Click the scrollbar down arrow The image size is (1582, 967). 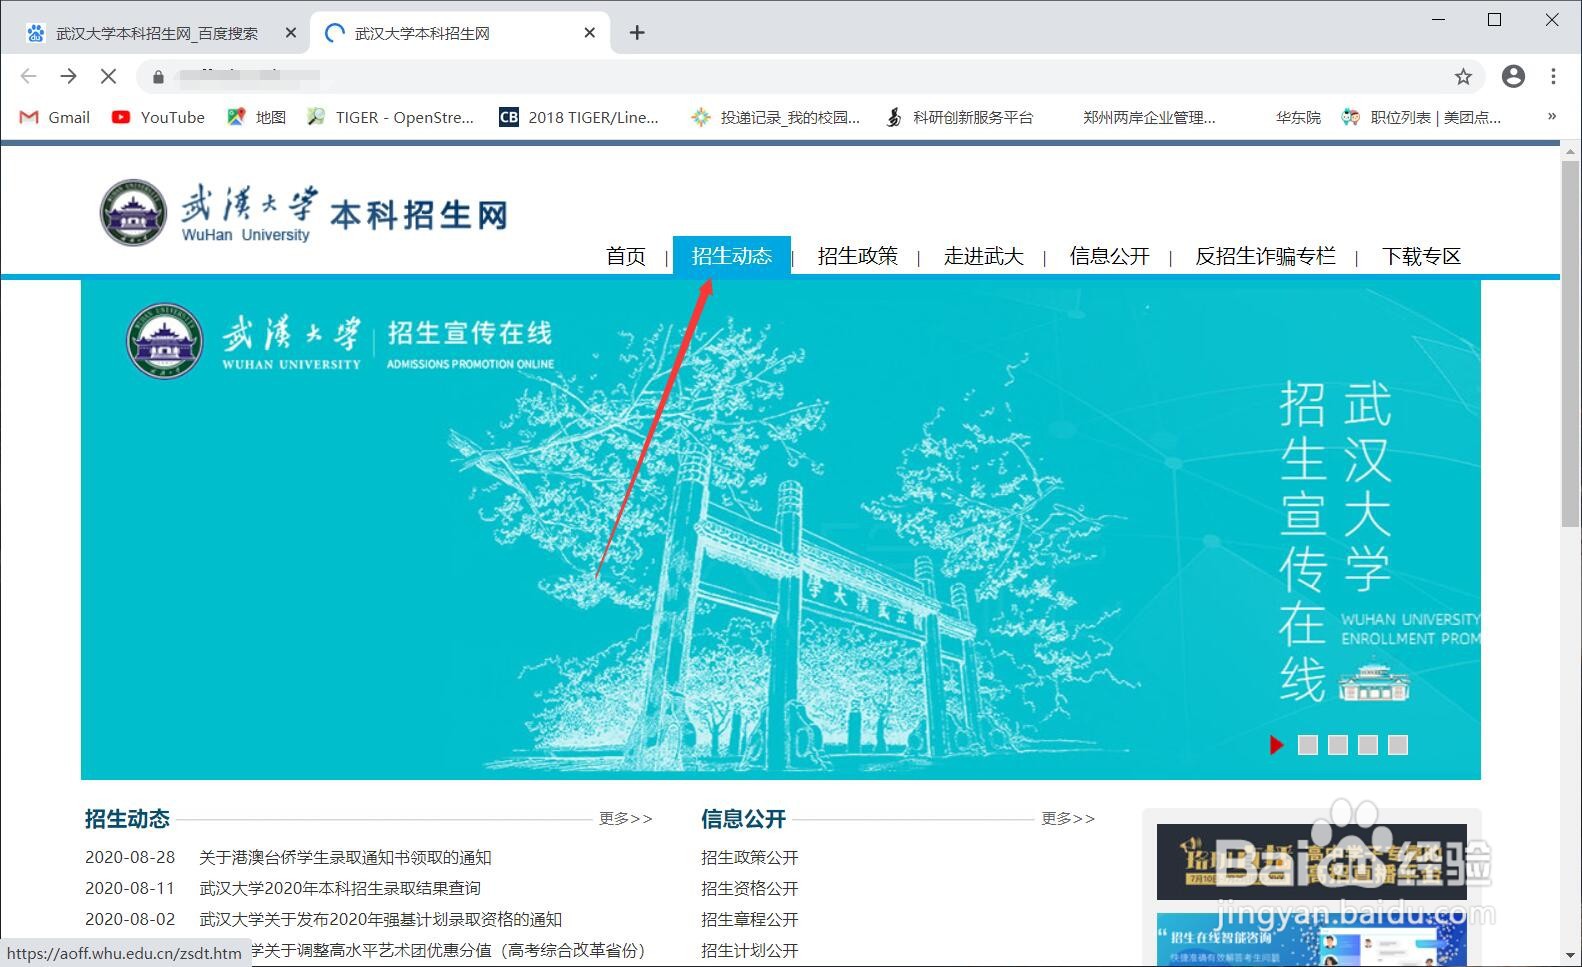pyautogui.click(x=1571, y=956)
